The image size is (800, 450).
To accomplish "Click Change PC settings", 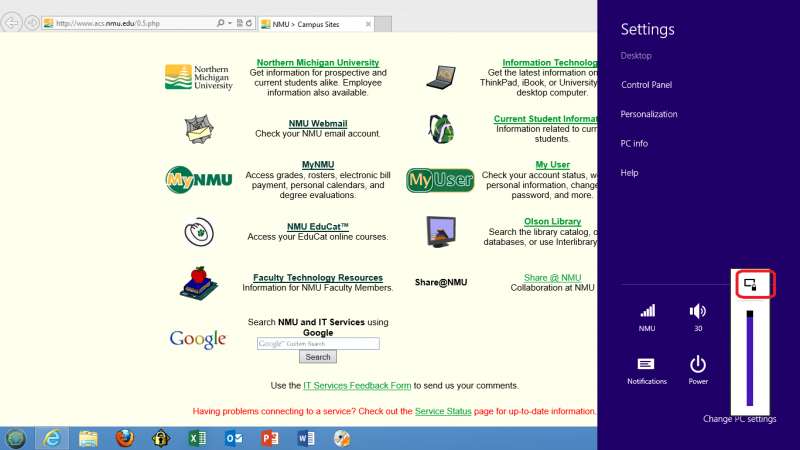I will (x=739, y=419).
